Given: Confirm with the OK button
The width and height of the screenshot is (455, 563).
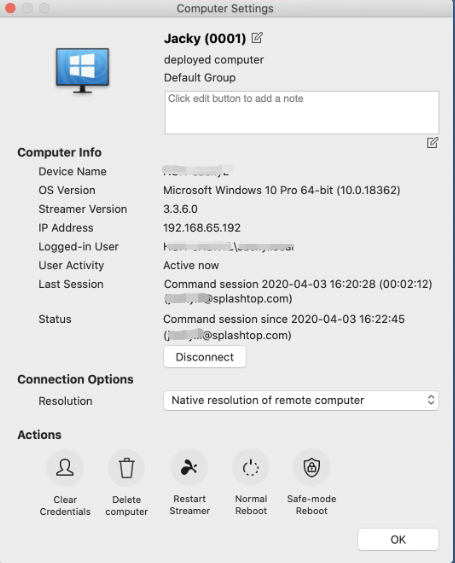Looking at the screenshot, I should (398, 539).
